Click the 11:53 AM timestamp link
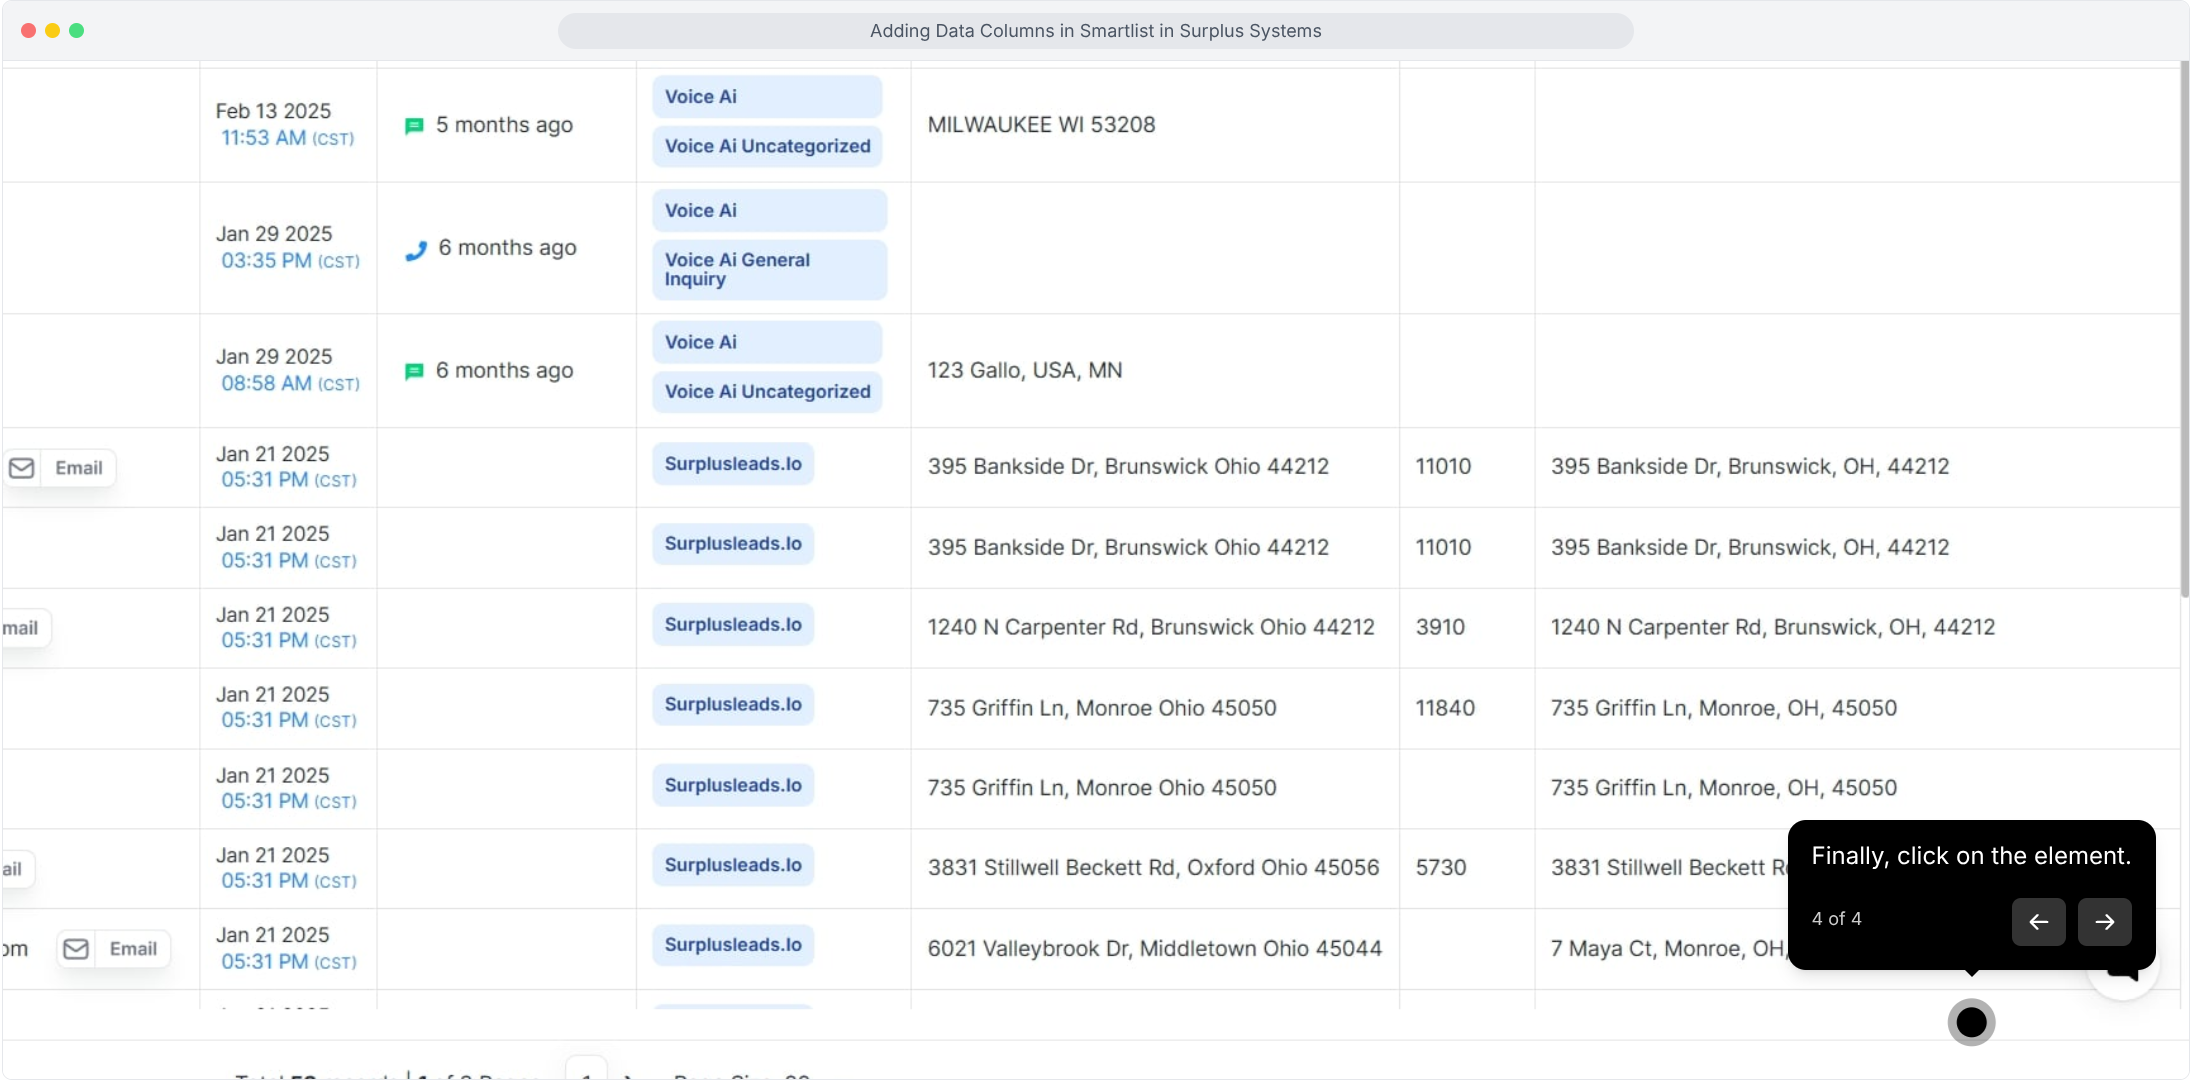2192x1080 pixels. tap(263, 138)
